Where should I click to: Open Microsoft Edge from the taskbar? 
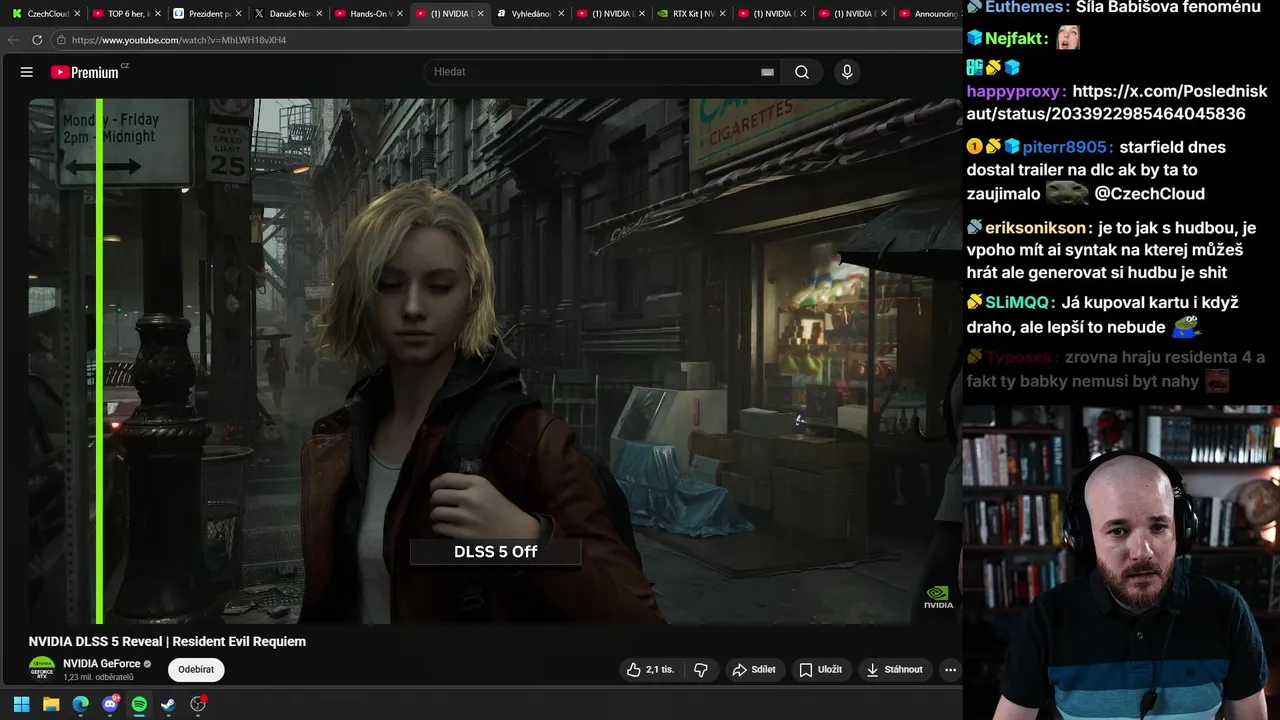[x=81, y=704]
